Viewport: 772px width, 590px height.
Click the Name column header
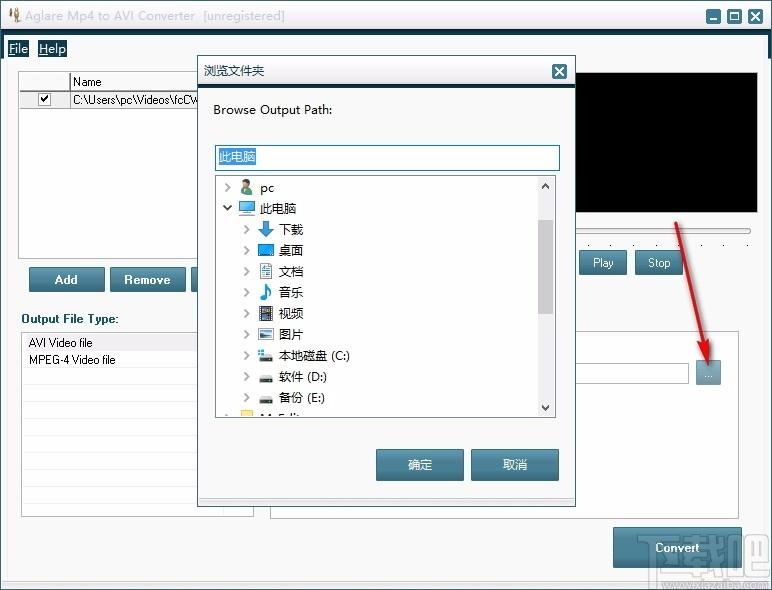[134, 82]
